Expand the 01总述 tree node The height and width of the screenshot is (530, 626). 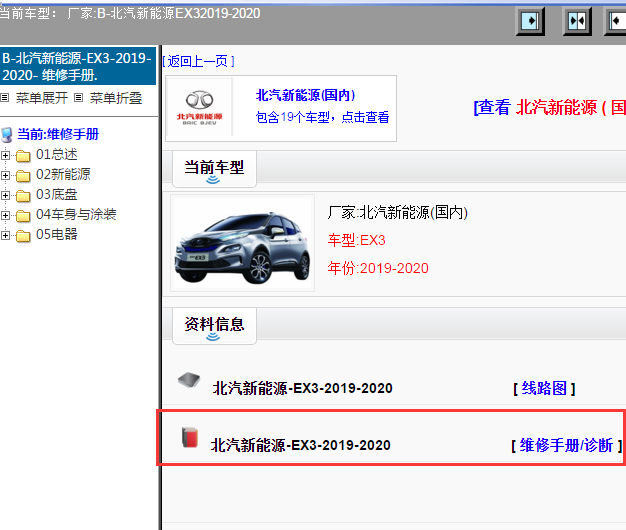(5, 155)
